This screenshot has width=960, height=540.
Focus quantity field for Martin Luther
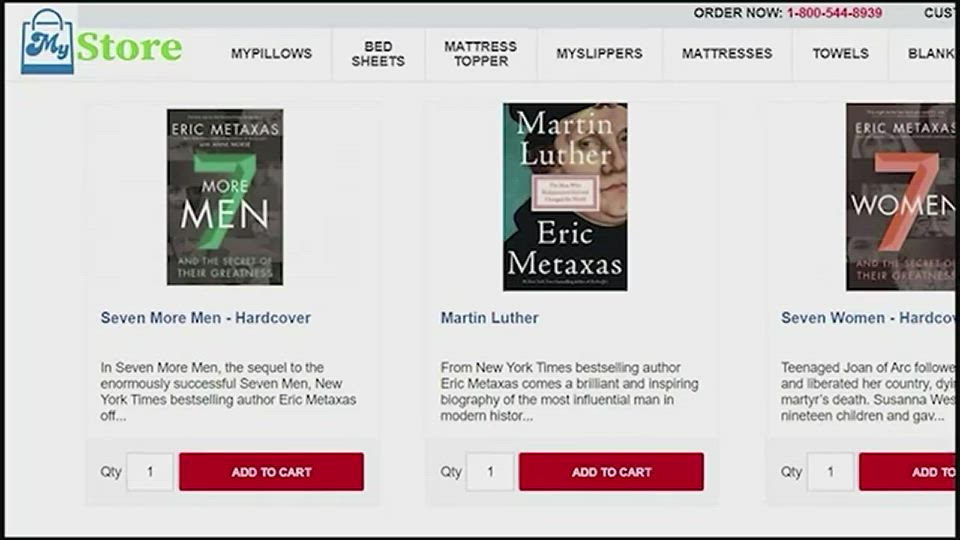pyautogui.click(x=490, y=471)
